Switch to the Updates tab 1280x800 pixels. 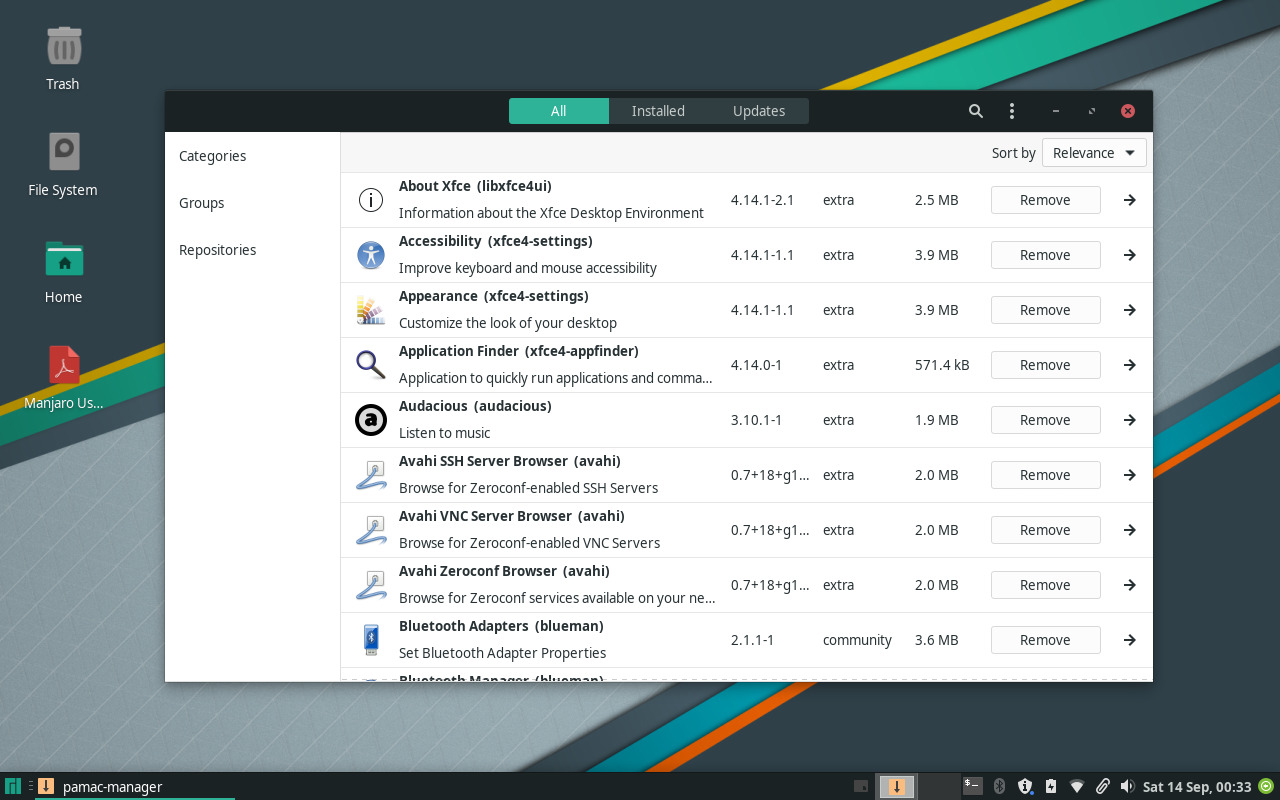coord(758,111)
